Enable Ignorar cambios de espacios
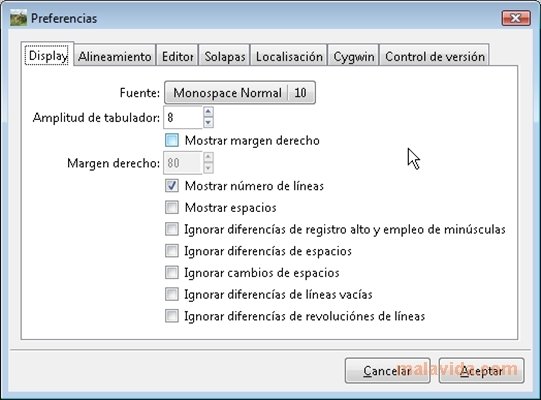 pos(172,273)
